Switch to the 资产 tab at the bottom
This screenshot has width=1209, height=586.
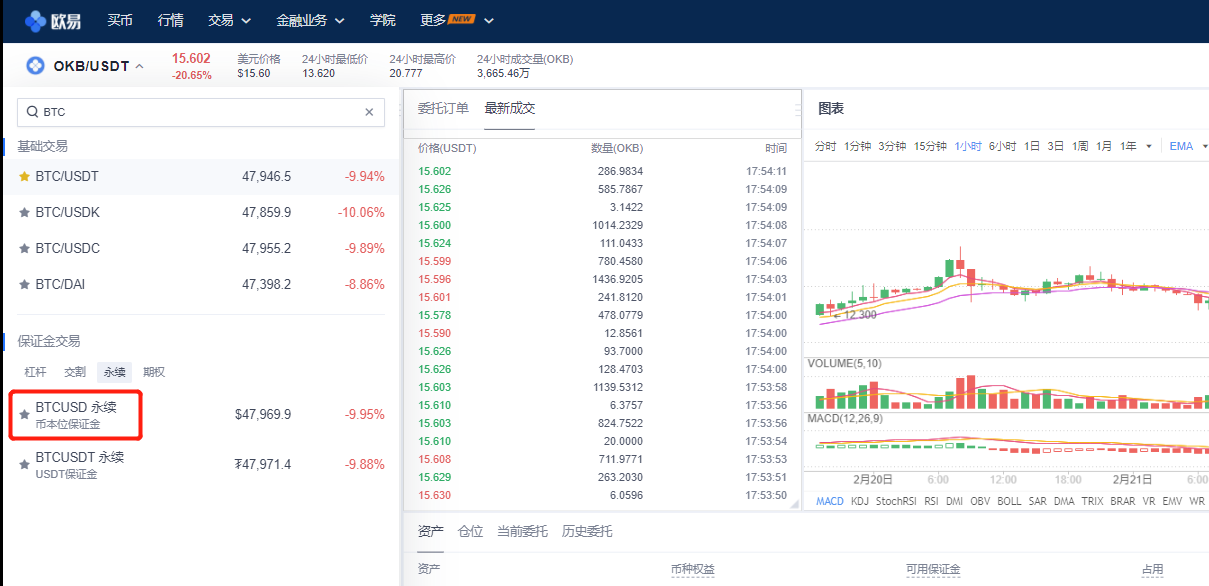coord(430,531)
